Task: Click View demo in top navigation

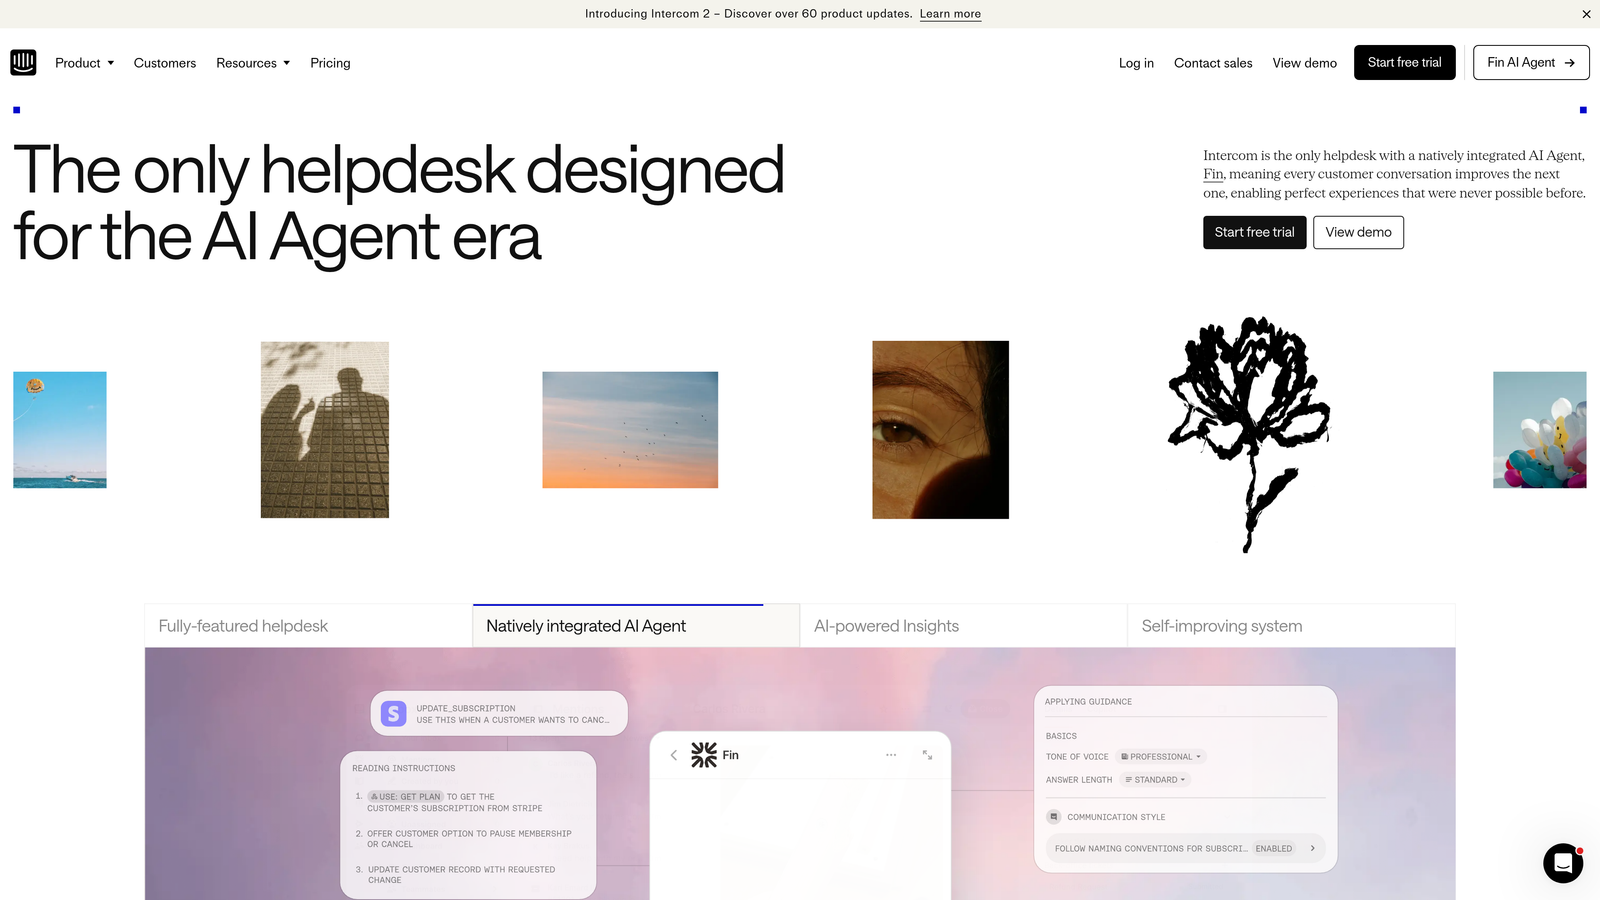Action: click(1304, 63)
